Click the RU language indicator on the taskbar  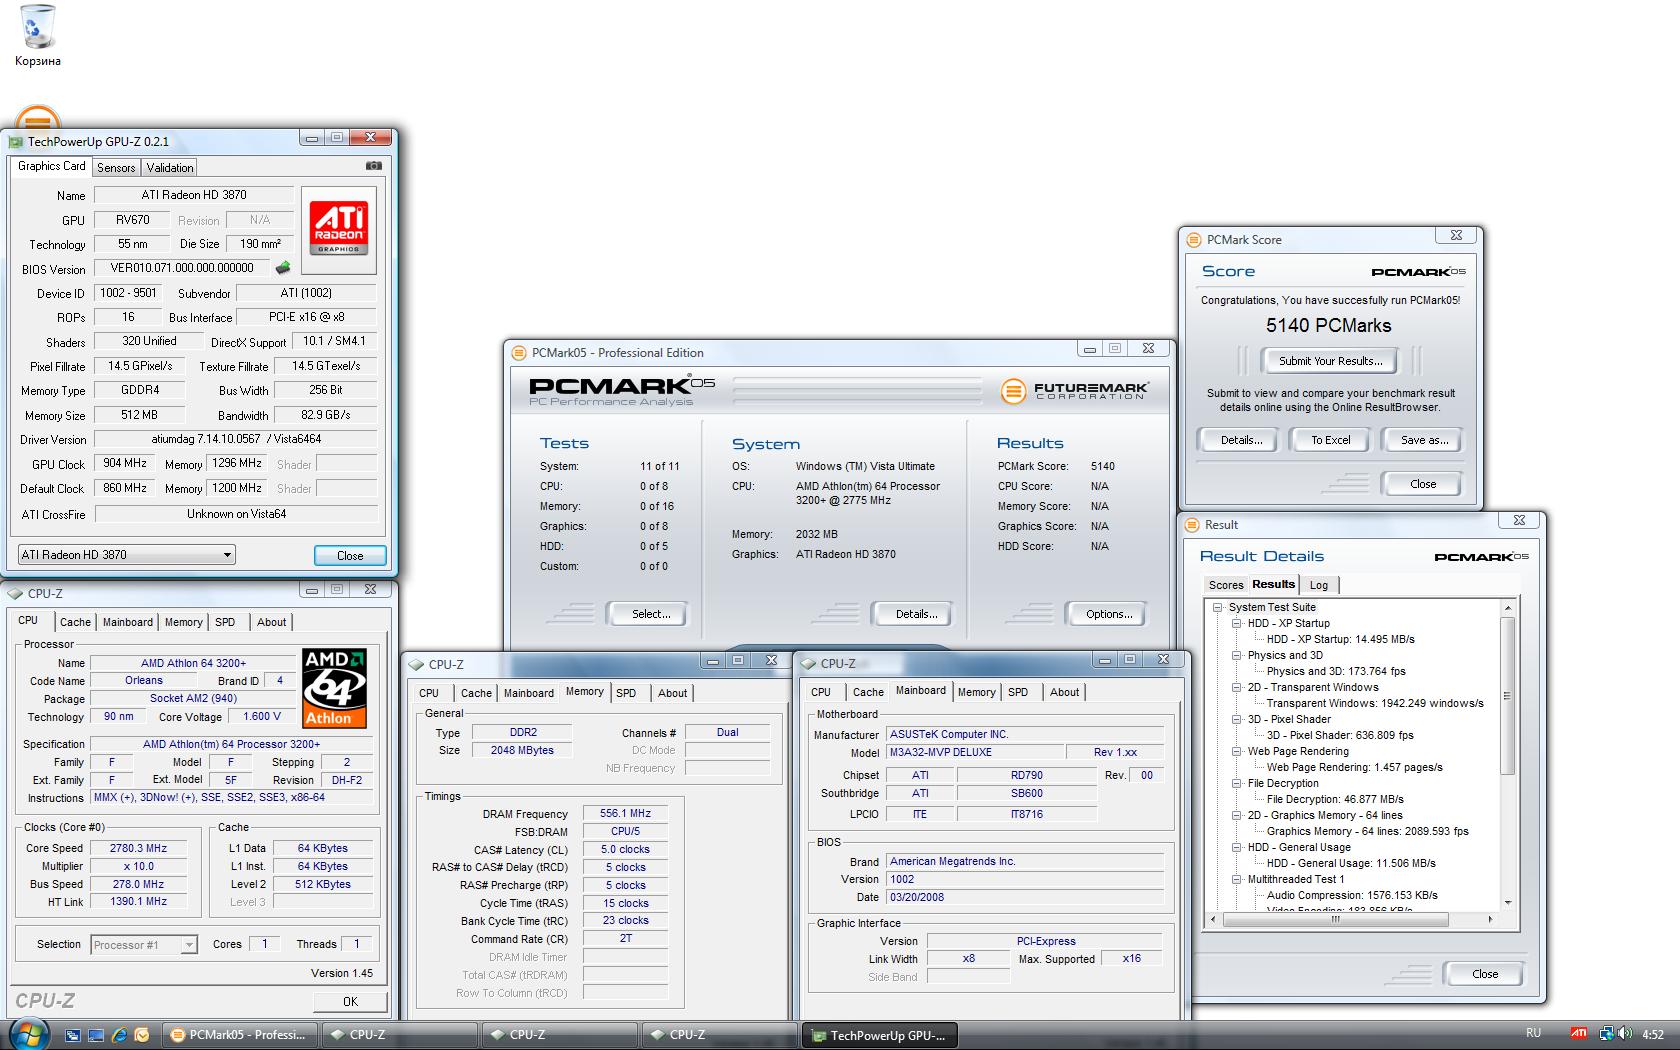click(1533, 1033)
